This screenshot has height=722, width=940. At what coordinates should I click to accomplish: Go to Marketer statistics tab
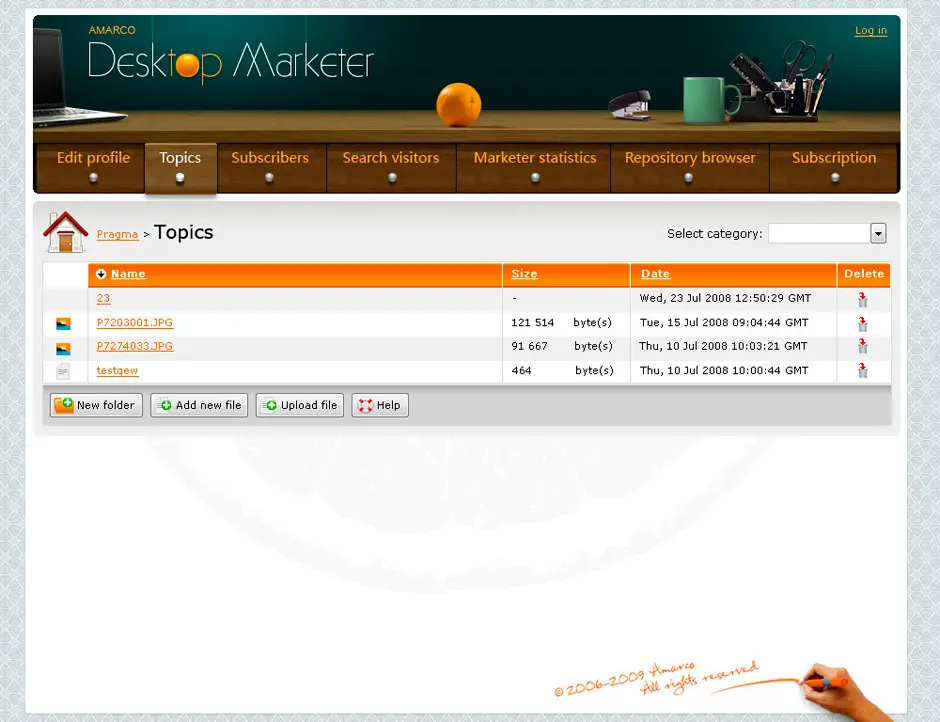coord(534,158)
